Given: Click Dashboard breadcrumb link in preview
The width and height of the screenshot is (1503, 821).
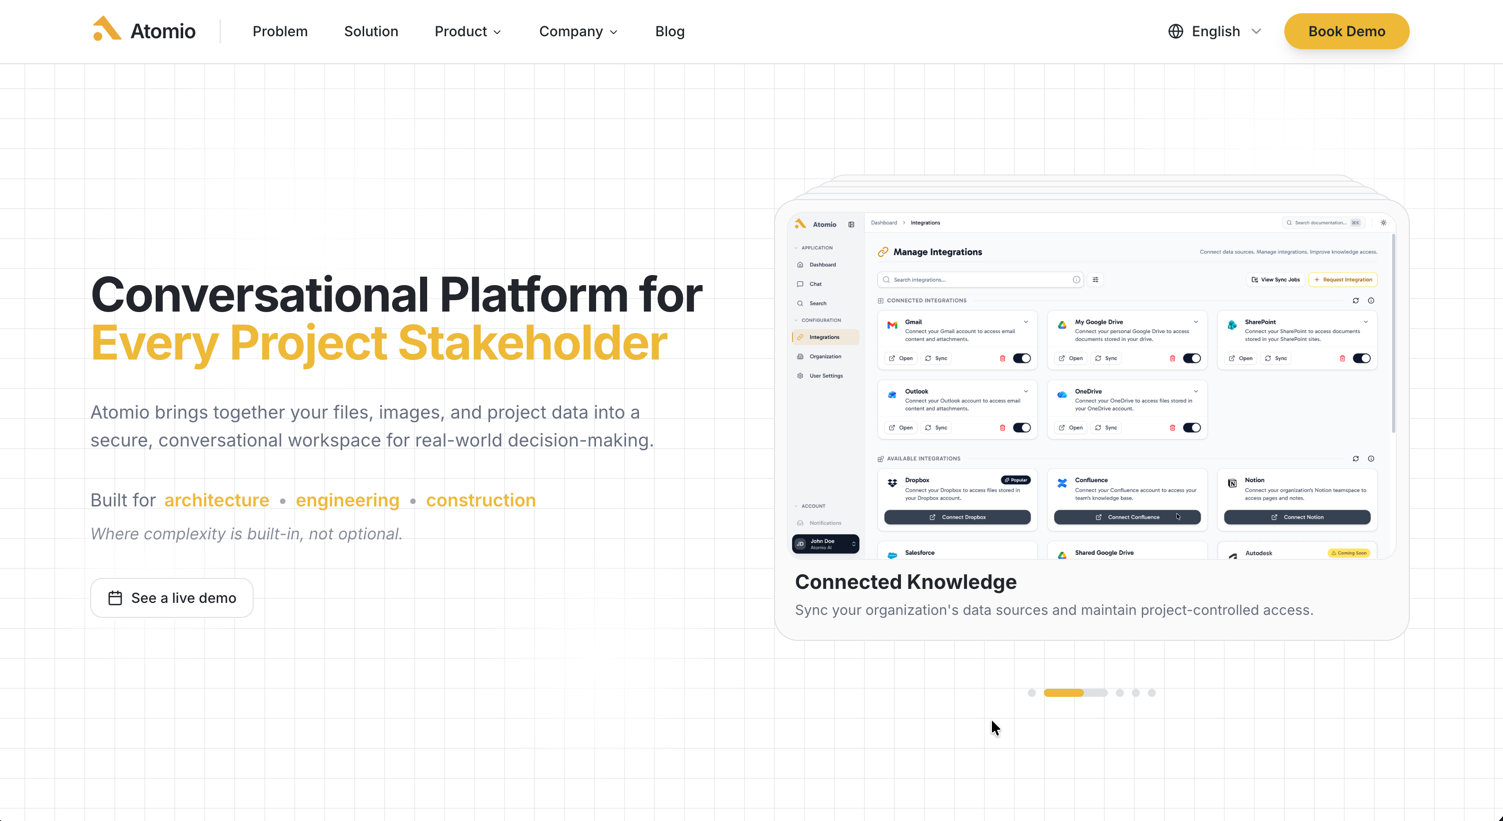Looking at the screenshot, I should [884, 223].
